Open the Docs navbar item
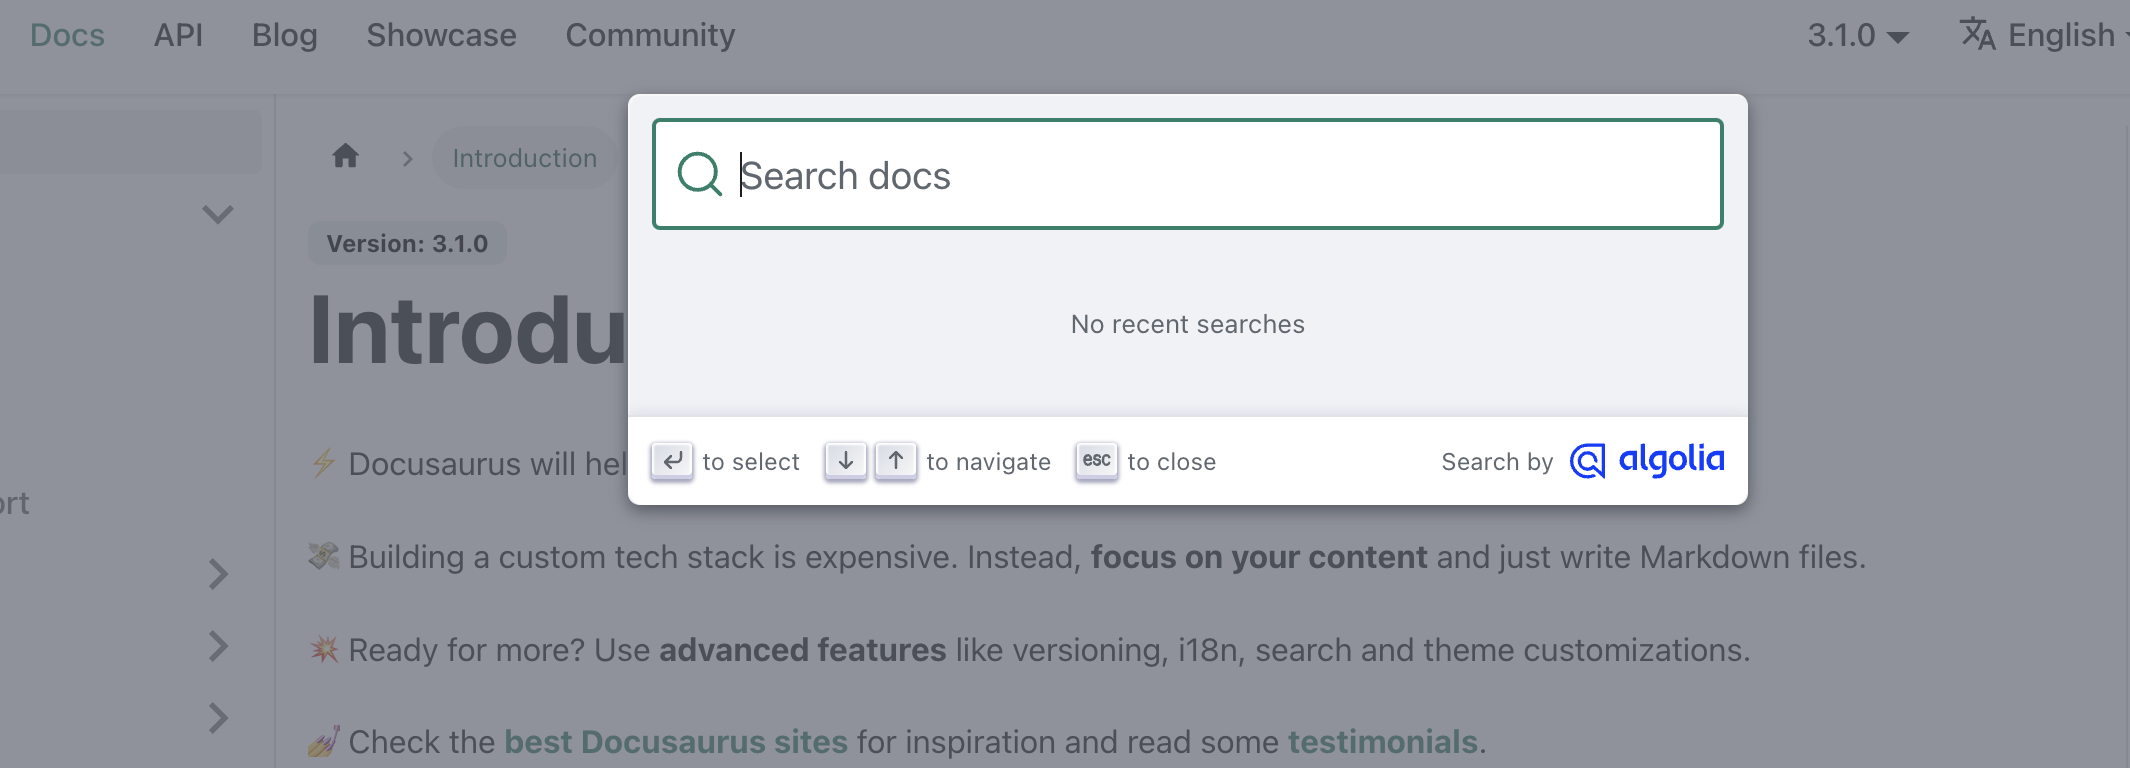The width and height of the screenshot is (2130, 768). tap(67, 35)
